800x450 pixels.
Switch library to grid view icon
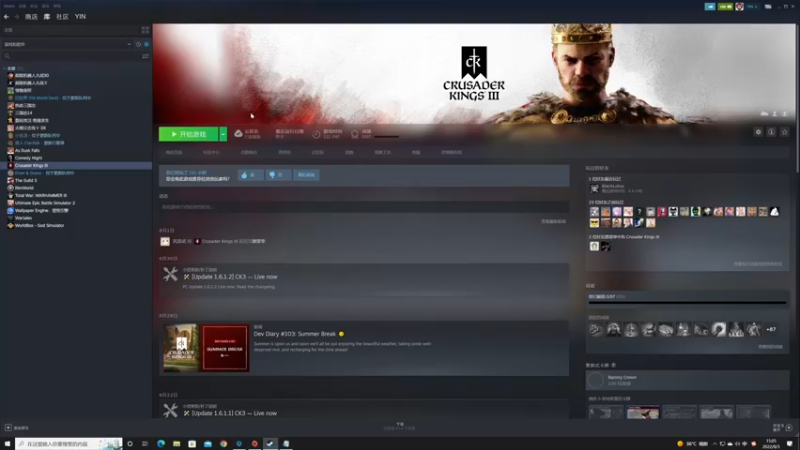tap(145, 30)
